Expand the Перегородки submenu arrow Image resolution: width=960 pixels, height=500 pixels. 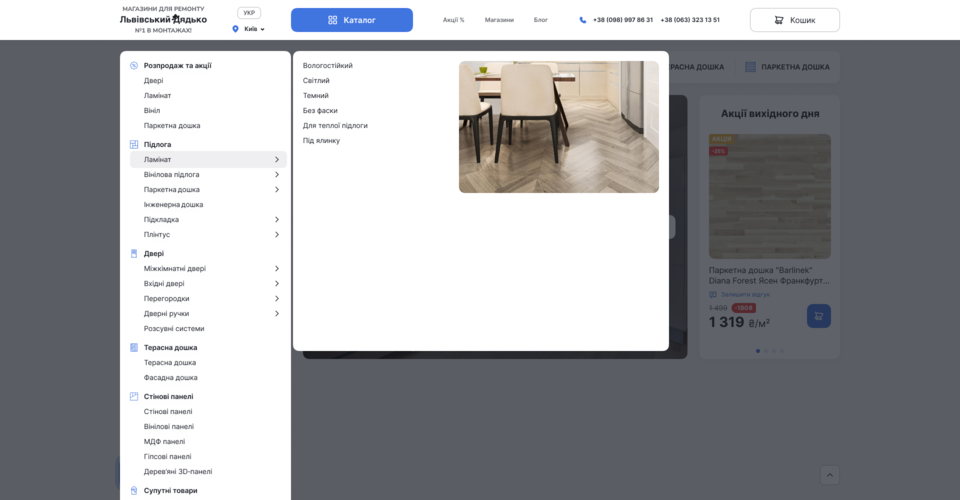click(x=277, y=299)
